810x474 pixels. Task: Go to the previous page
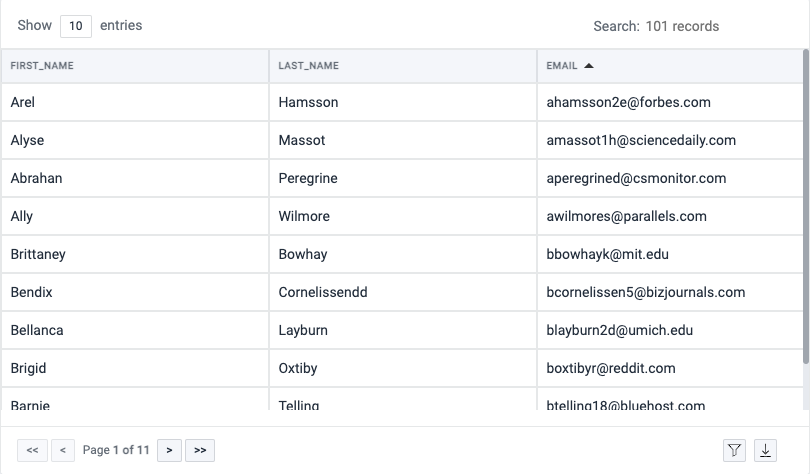pos(62,450)
